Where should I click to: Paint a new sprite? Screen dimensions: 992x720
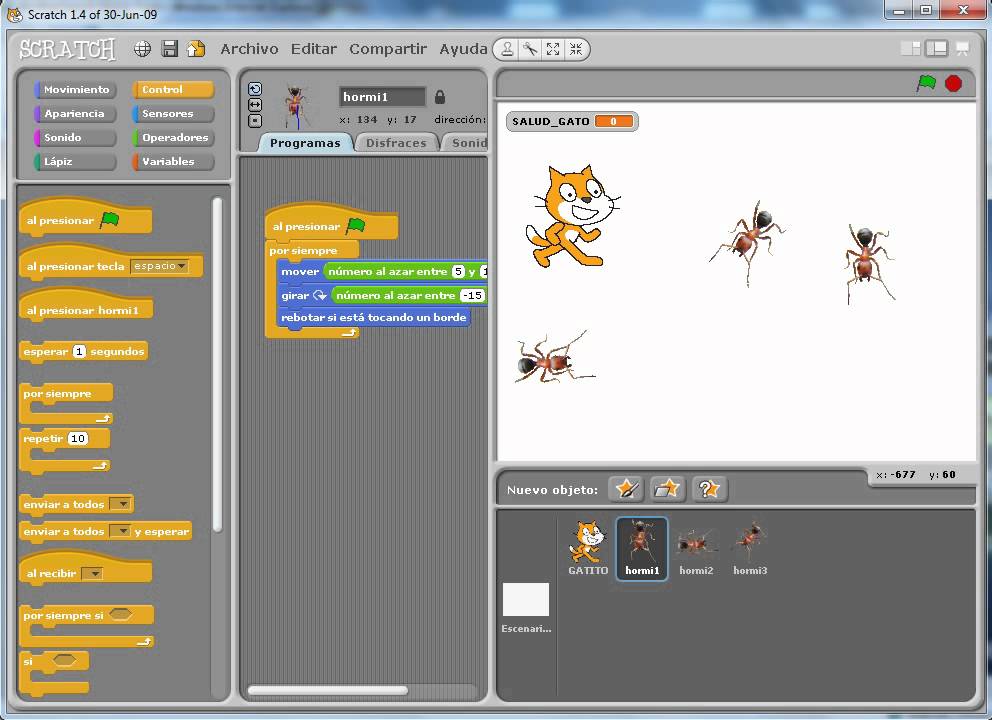(x=626, y=489)
